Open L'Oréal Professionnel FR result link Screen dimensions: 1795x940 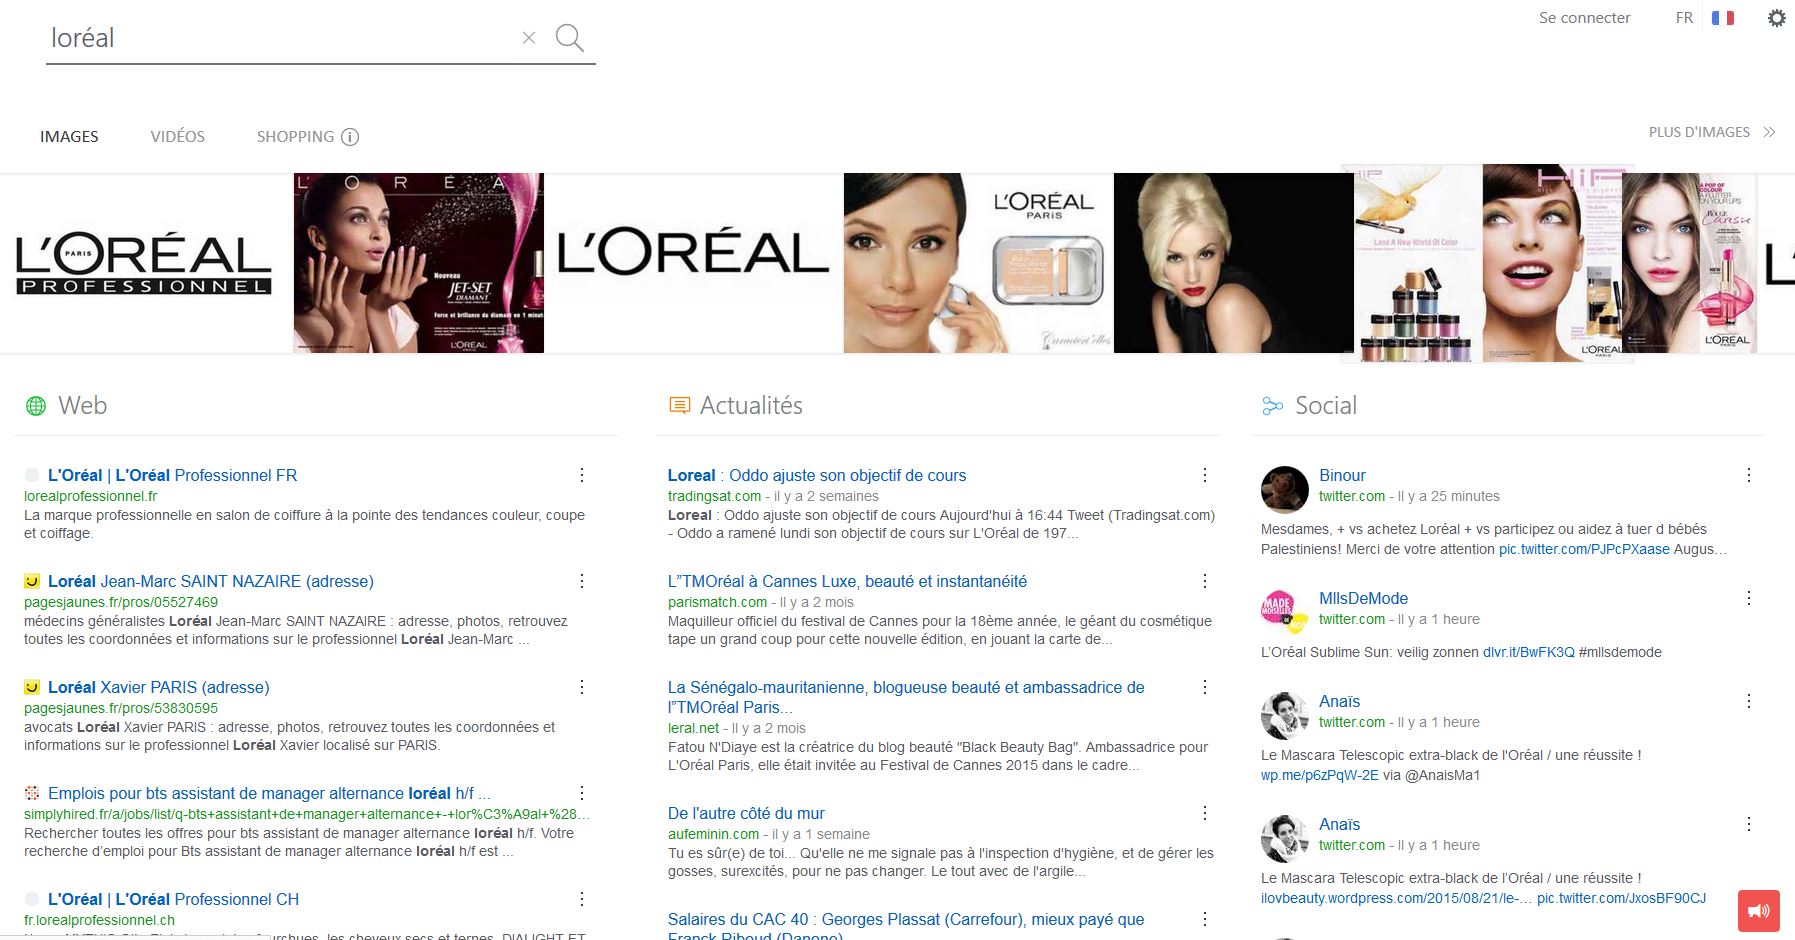172,476
